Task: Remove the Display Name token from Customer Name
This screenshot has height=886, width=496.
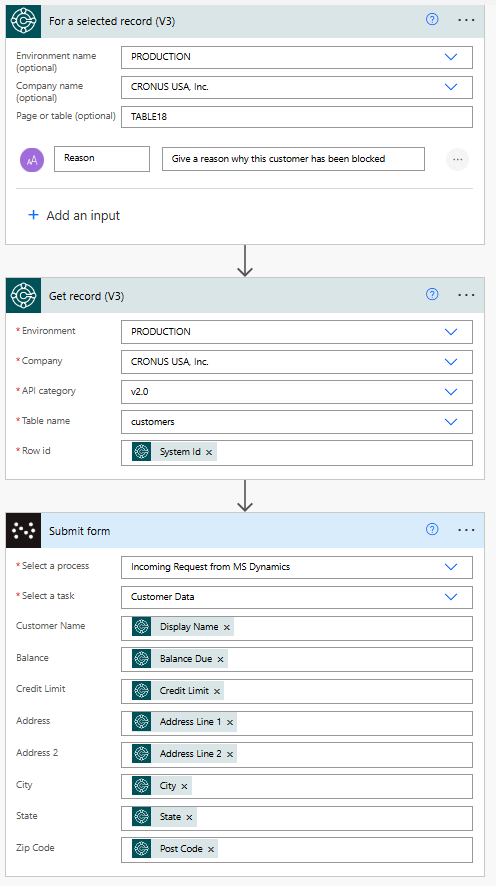Action: pyautogui.click(x=227, y=627)
